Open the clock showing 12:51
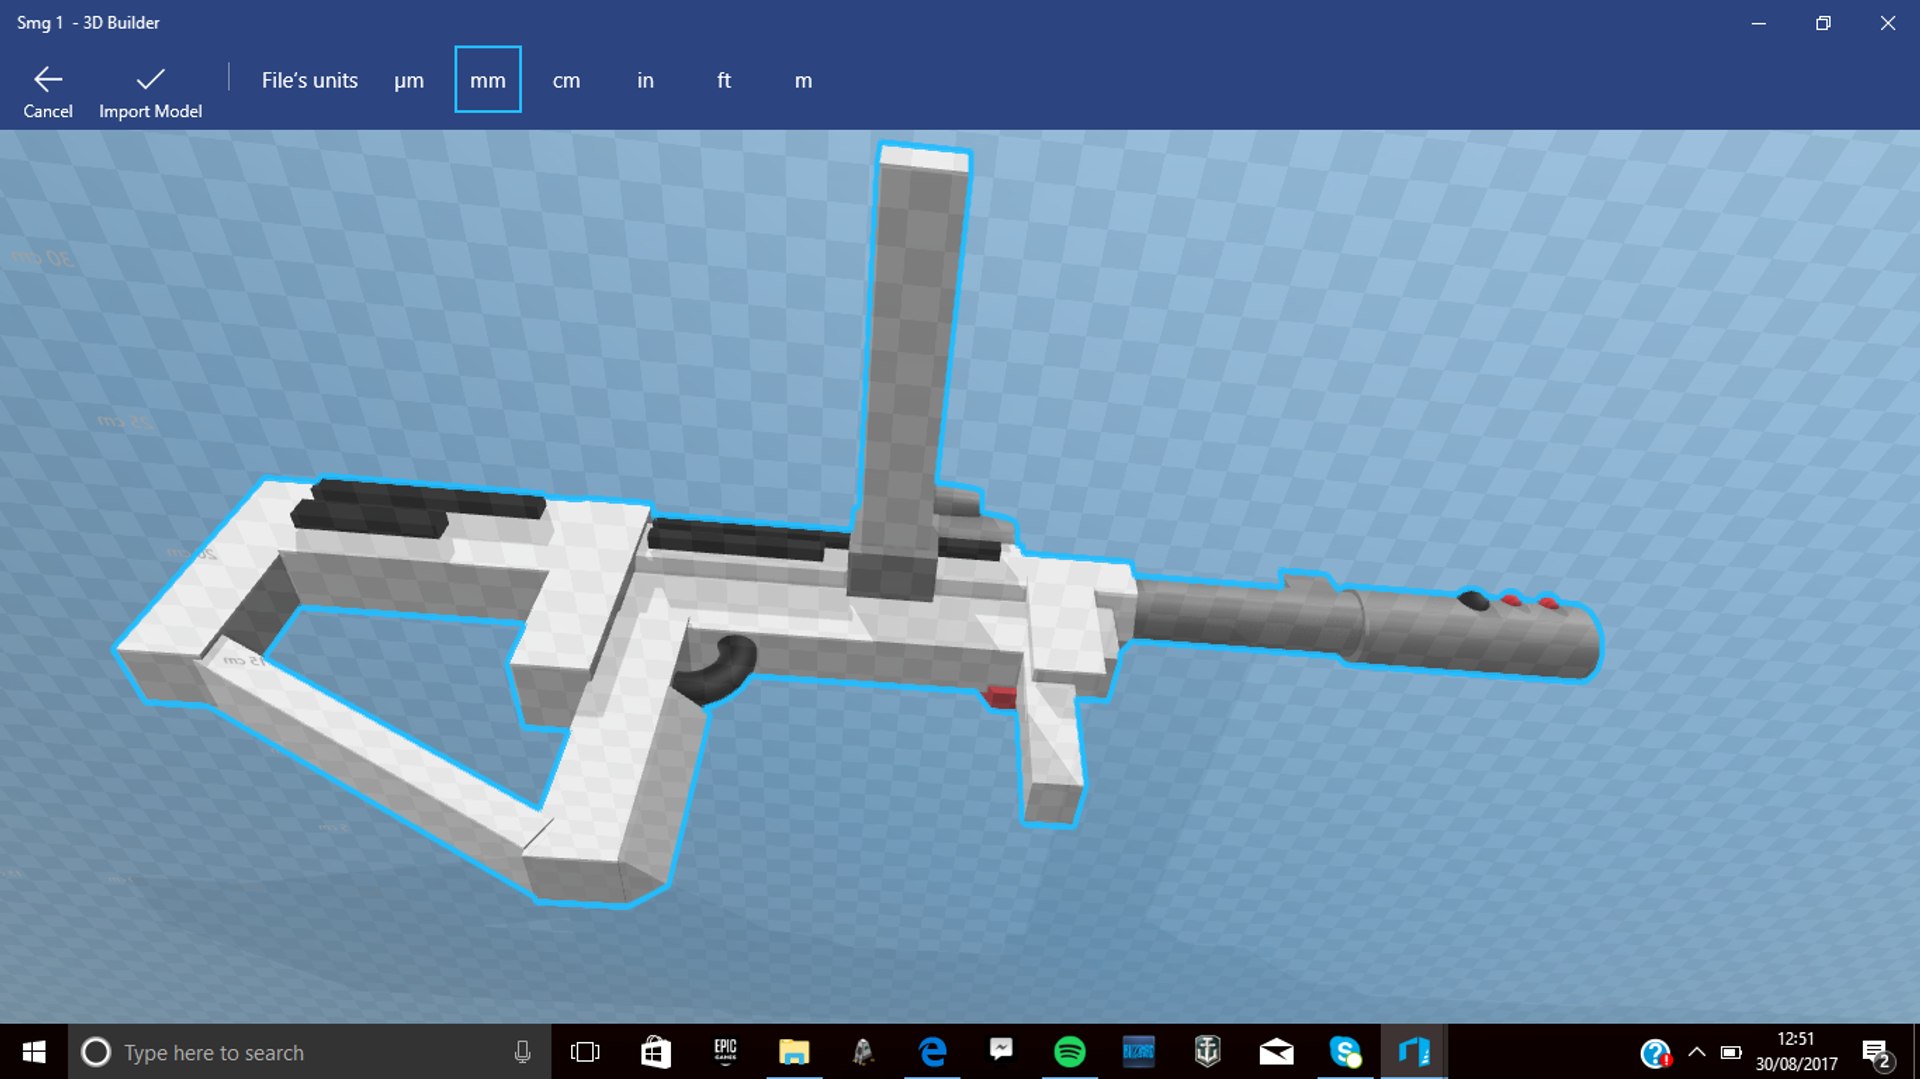 1796,1052
